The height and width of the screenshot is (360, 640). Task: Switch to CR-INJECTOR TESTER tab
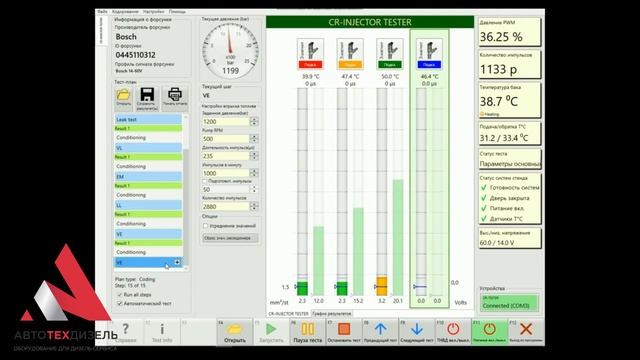[x=288, y=313]
